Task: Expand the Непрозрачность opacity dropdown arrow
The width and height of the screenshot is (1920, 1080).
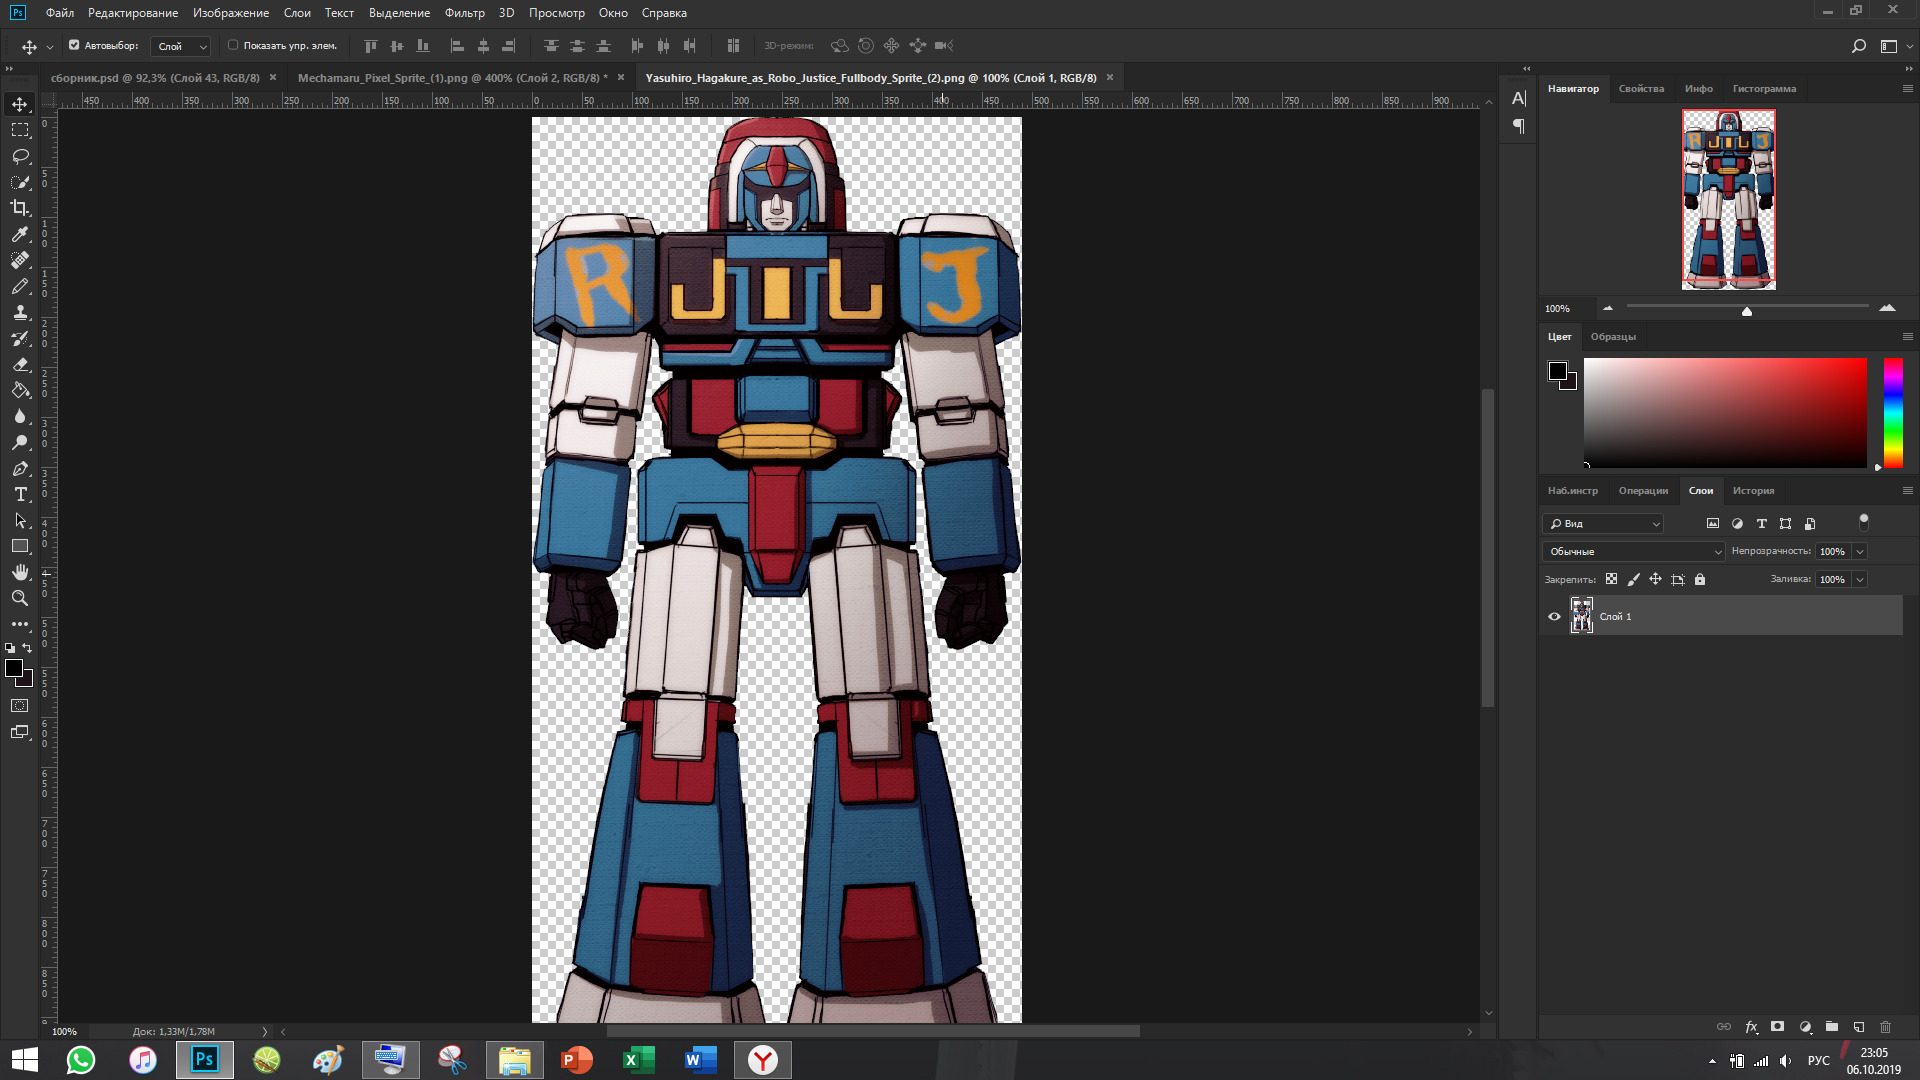Action: click(x=1860, y=551)
